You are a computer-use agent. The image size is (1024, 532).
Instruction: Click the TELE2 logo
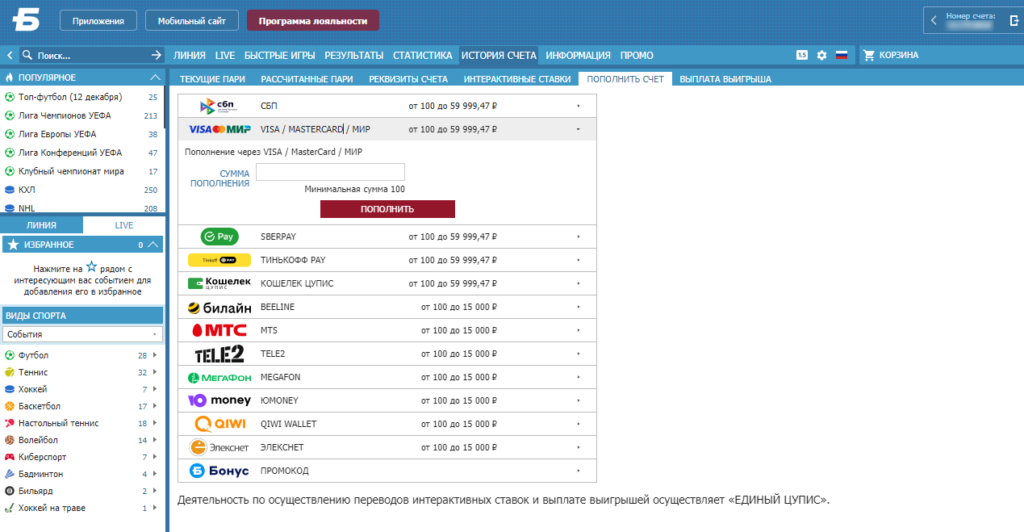(x=219, y=354)
